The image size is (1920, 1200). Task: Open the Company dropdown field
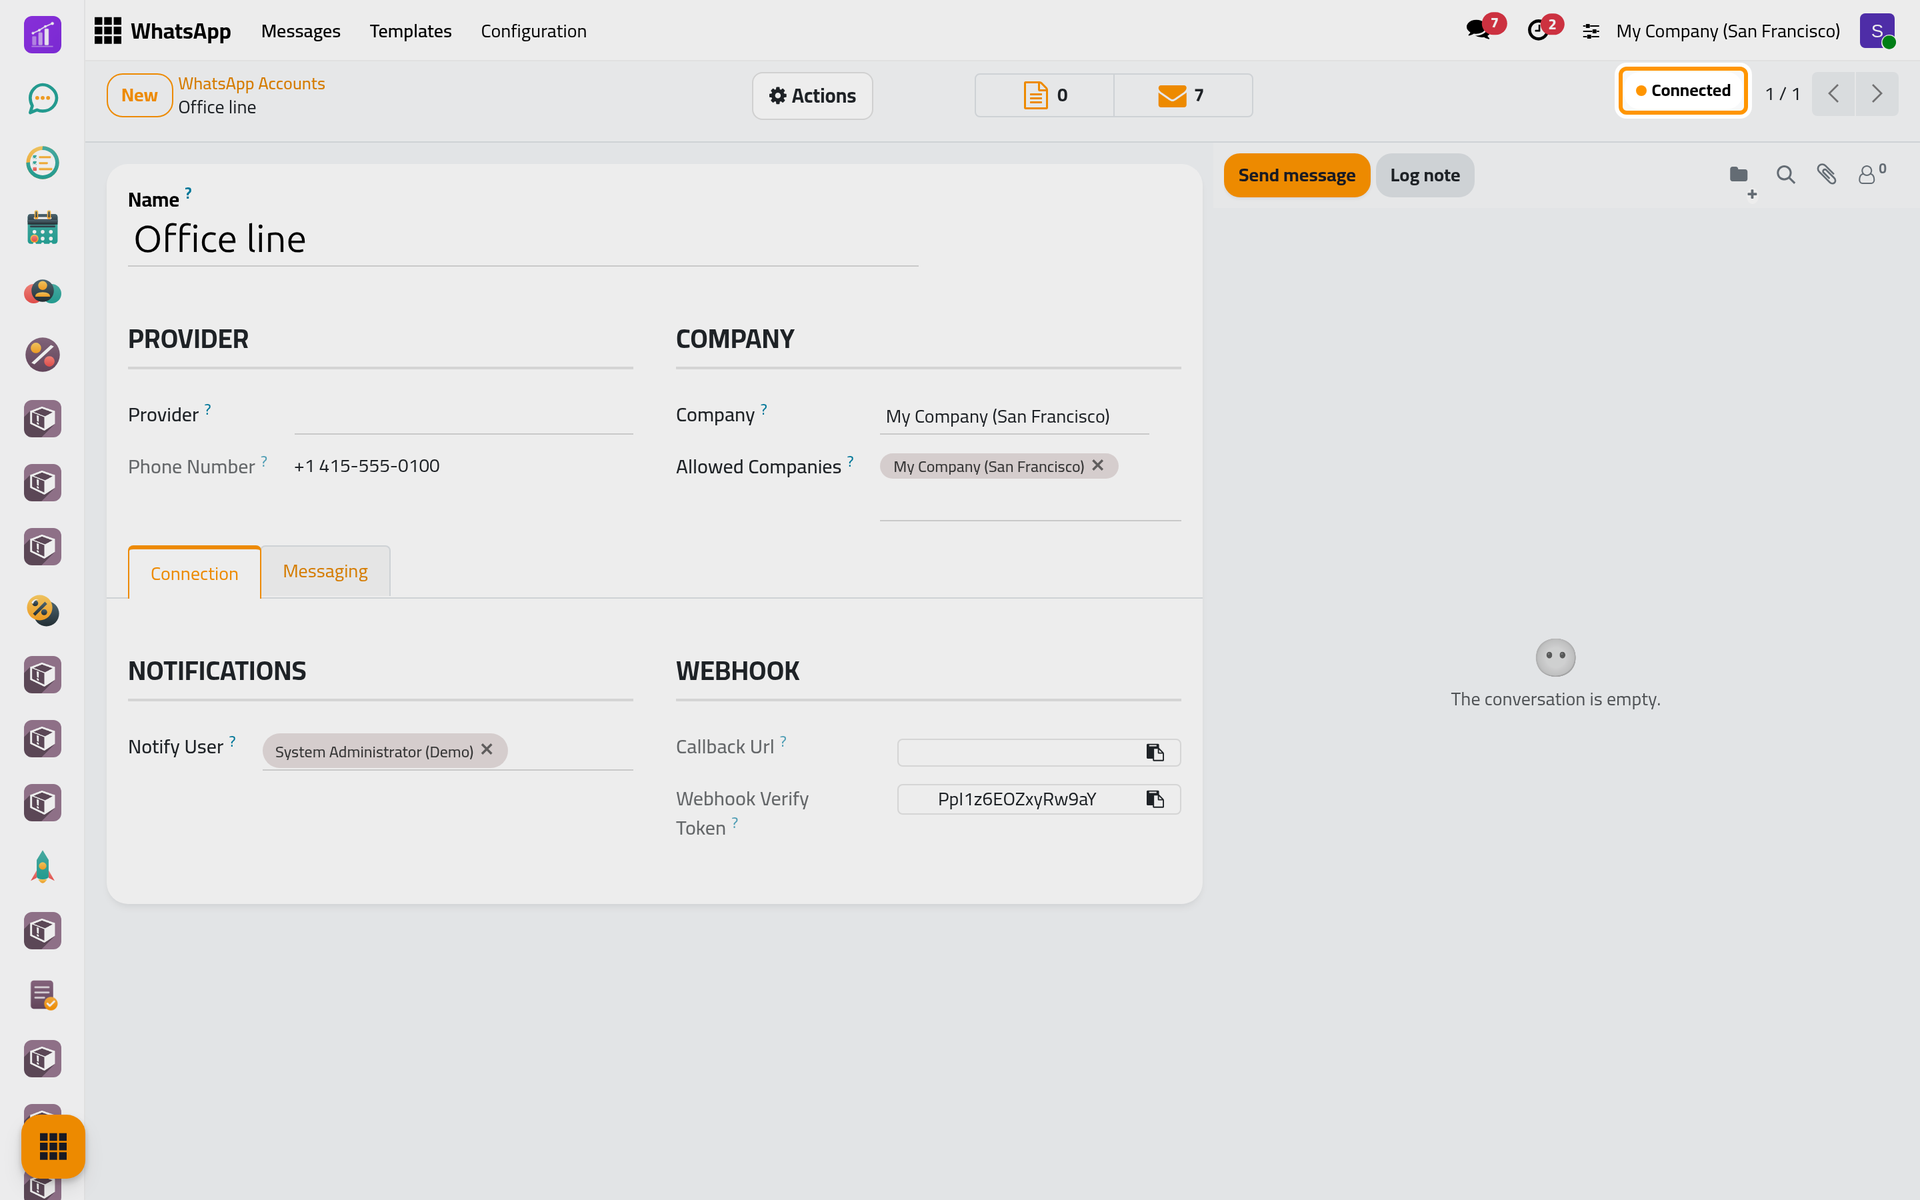1014,416
